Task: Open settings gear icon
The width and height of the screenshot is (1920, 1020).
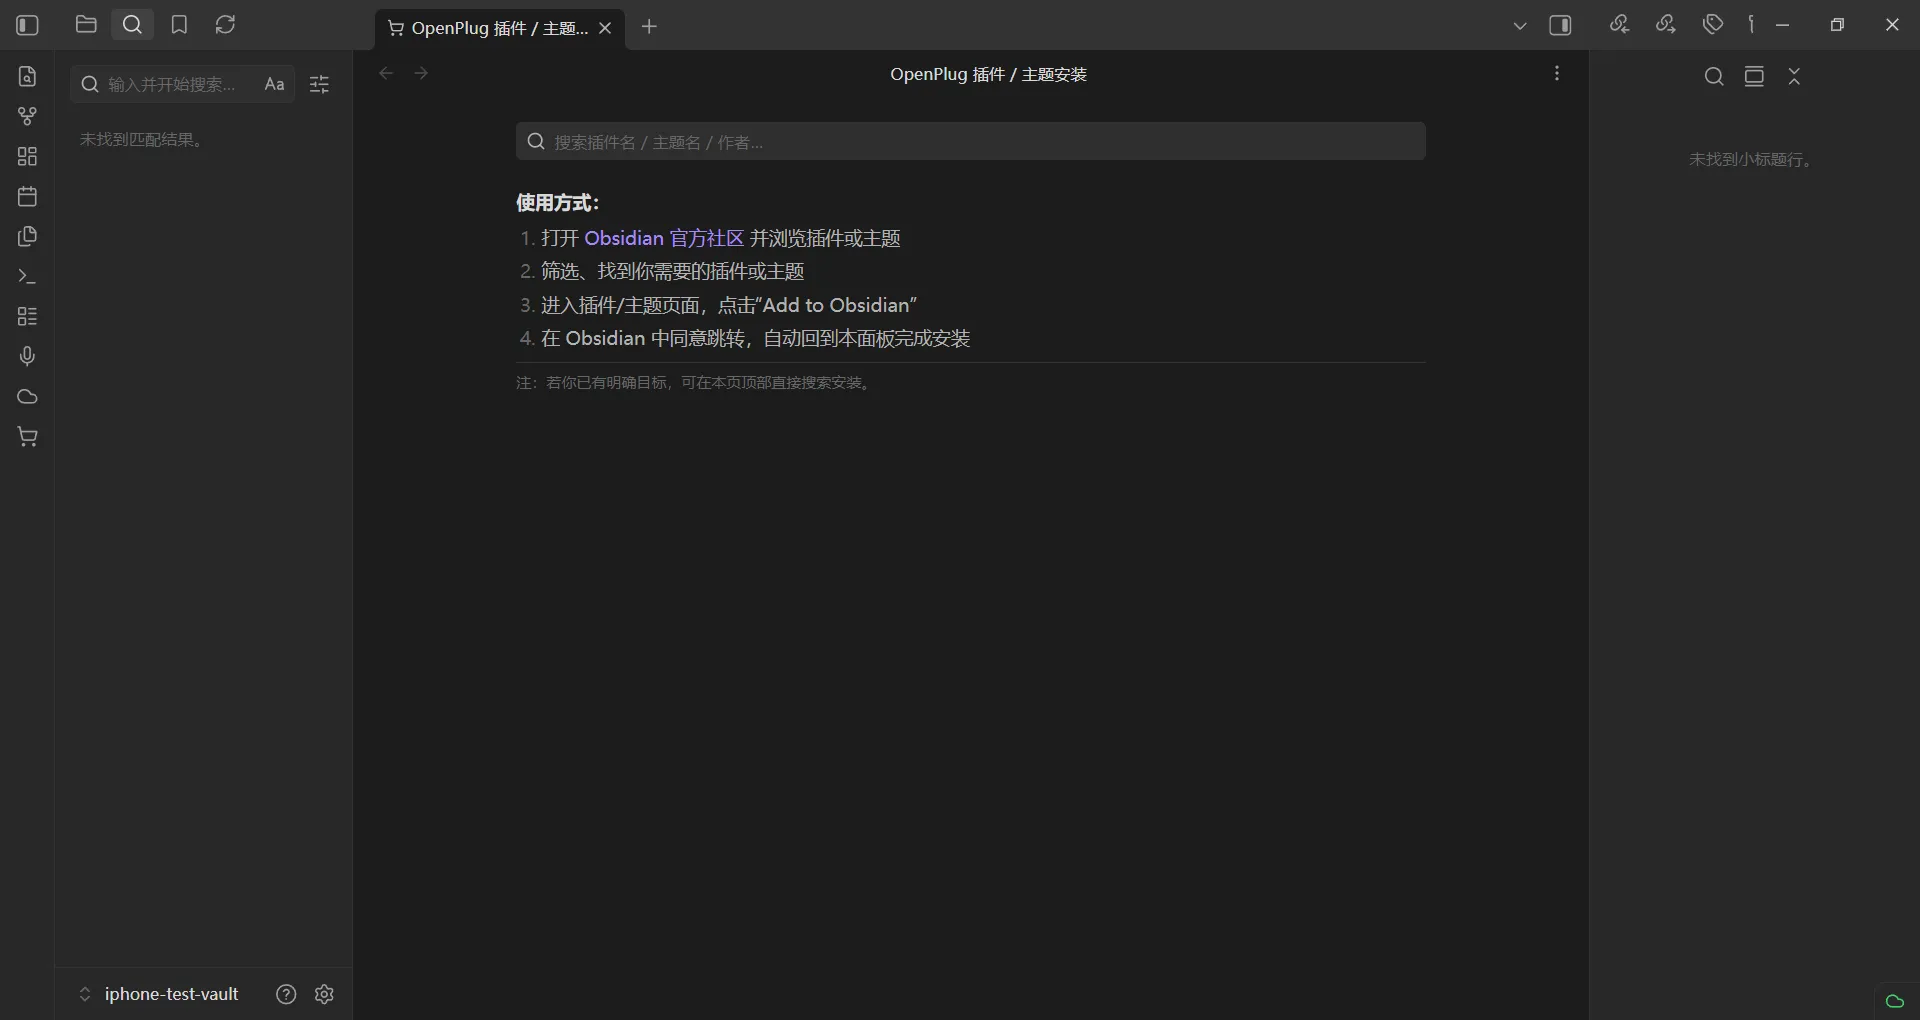Action: pos(324,994)
